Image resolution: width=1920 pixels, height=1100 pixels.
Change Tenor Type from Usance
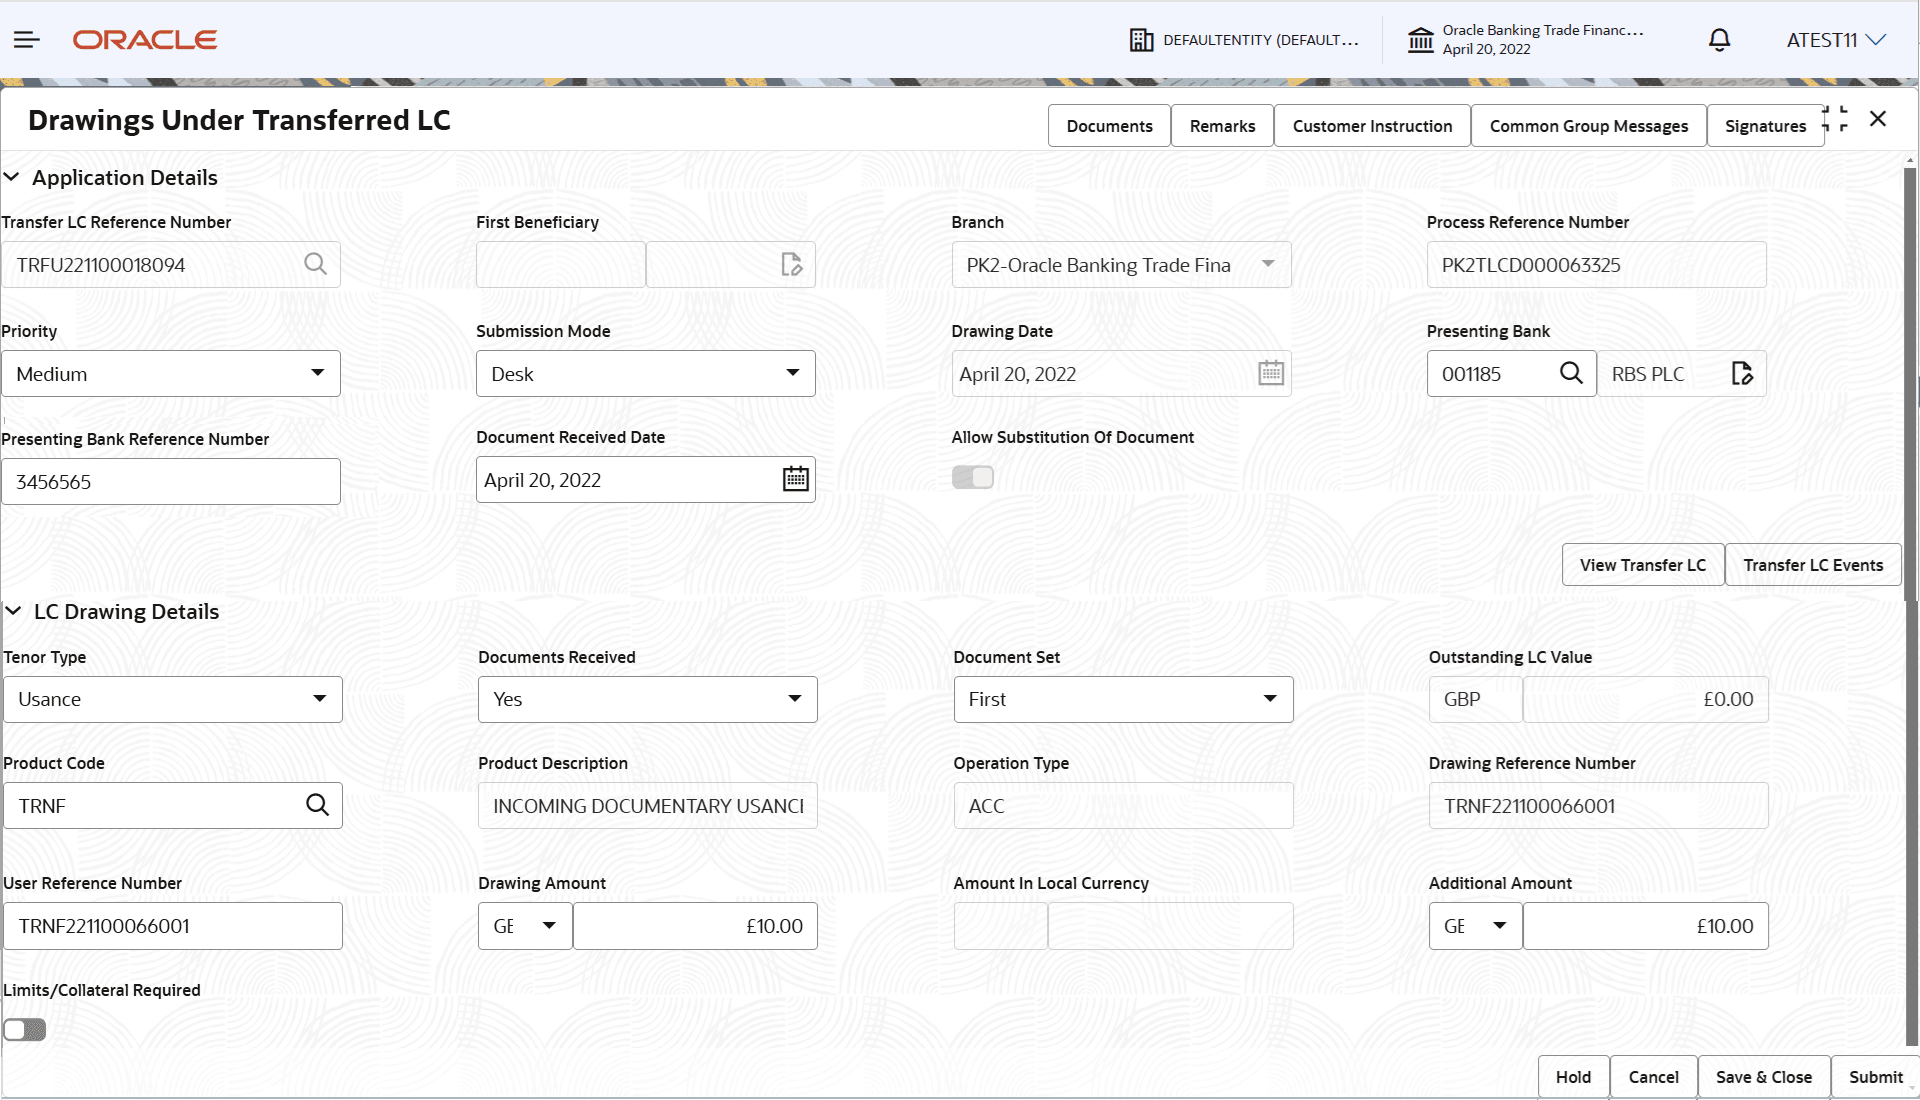click(x=320, y=699)
